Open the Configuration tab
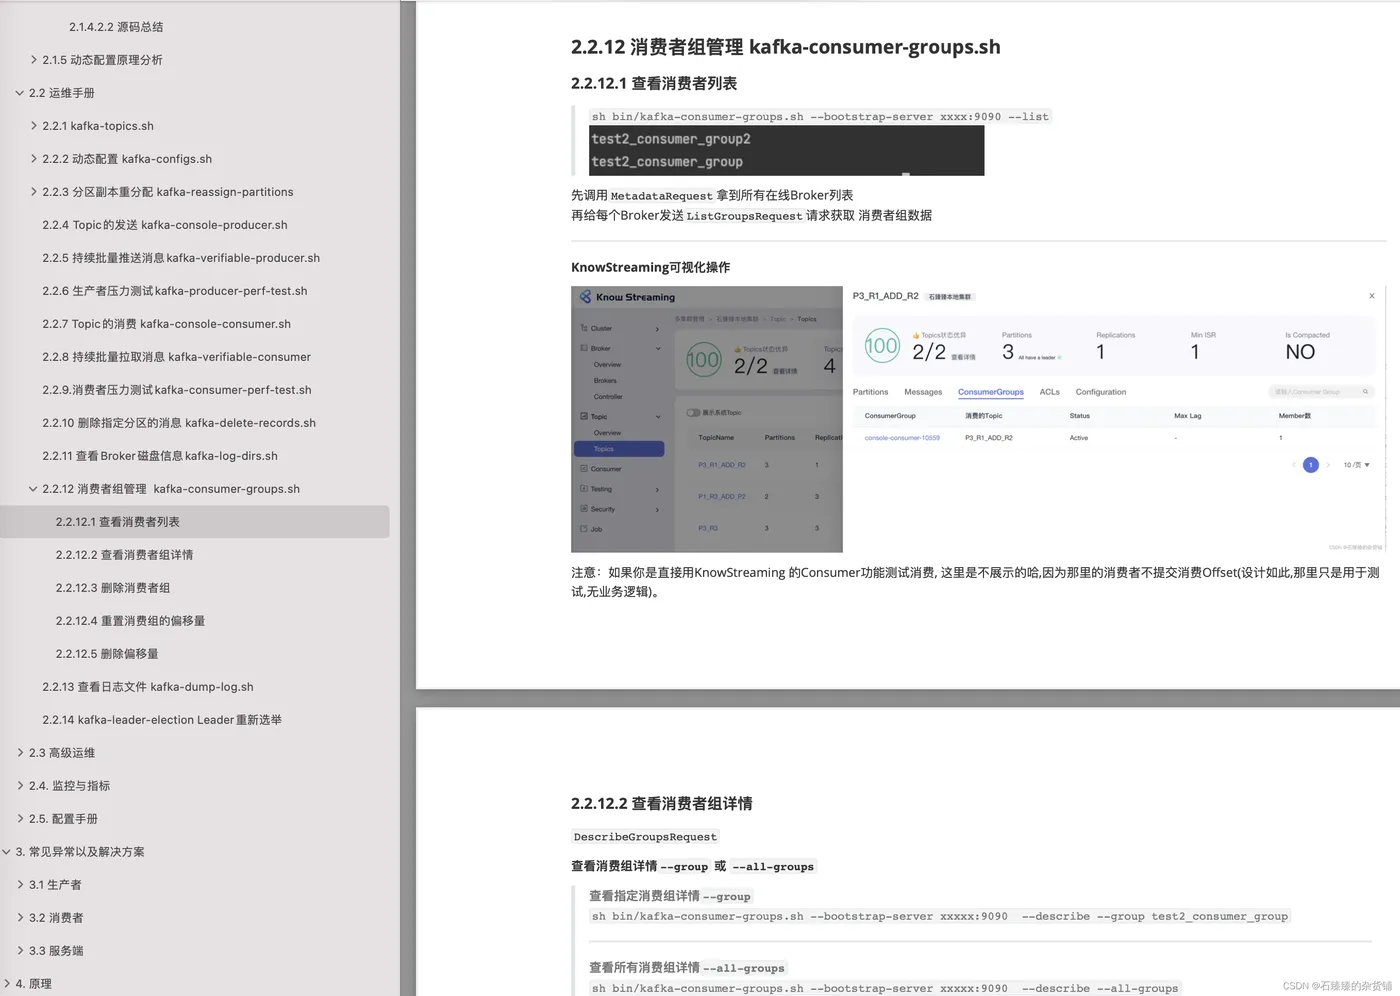The image size is (1400, 996). tap(1101, 392)
